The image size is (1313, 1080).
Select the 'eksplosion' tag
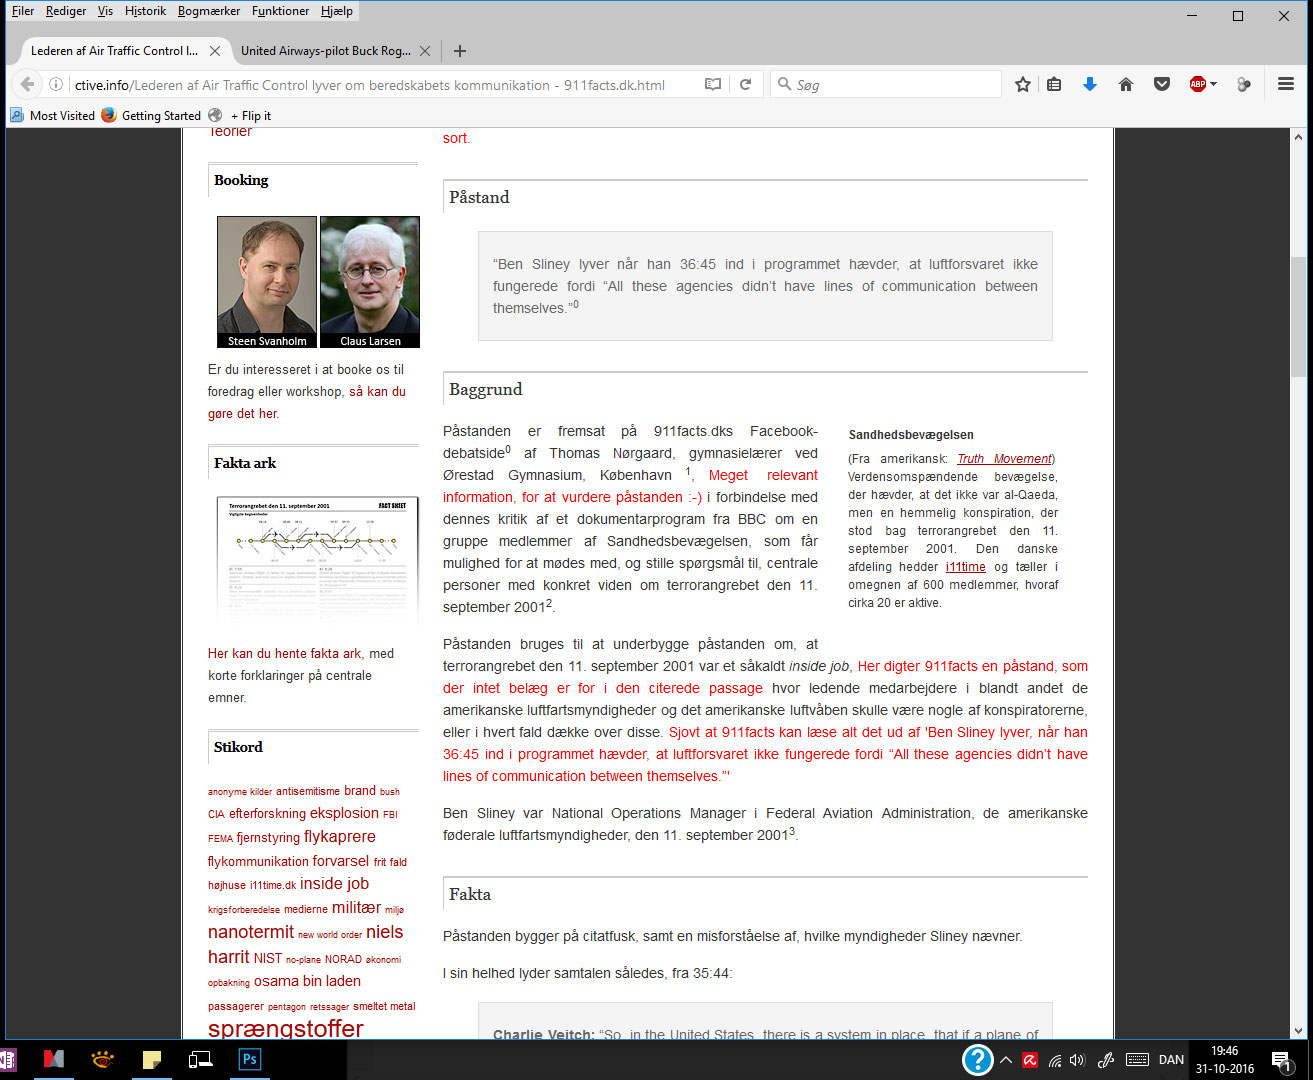tap(344, 813)
